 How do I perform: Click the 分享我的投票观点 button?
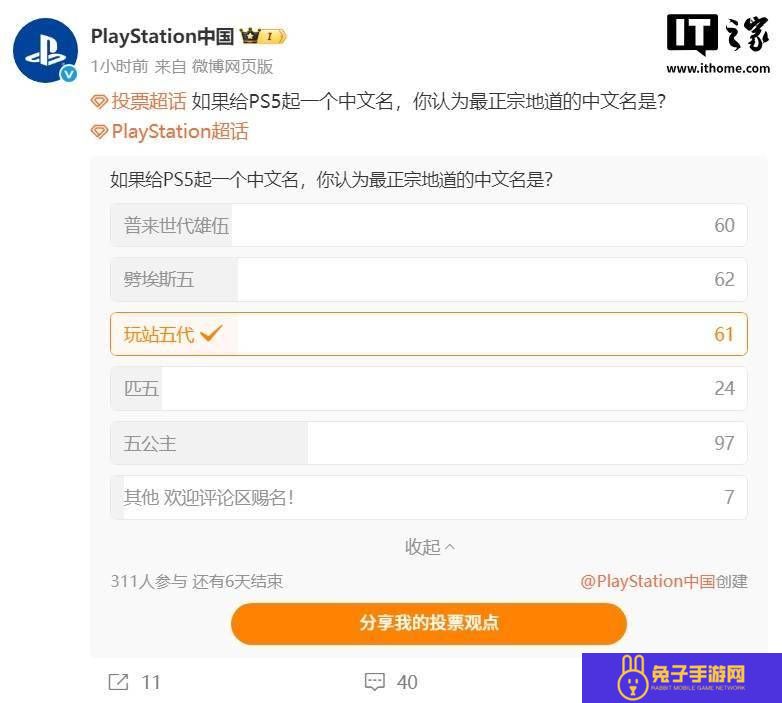(x=429, y=623)
